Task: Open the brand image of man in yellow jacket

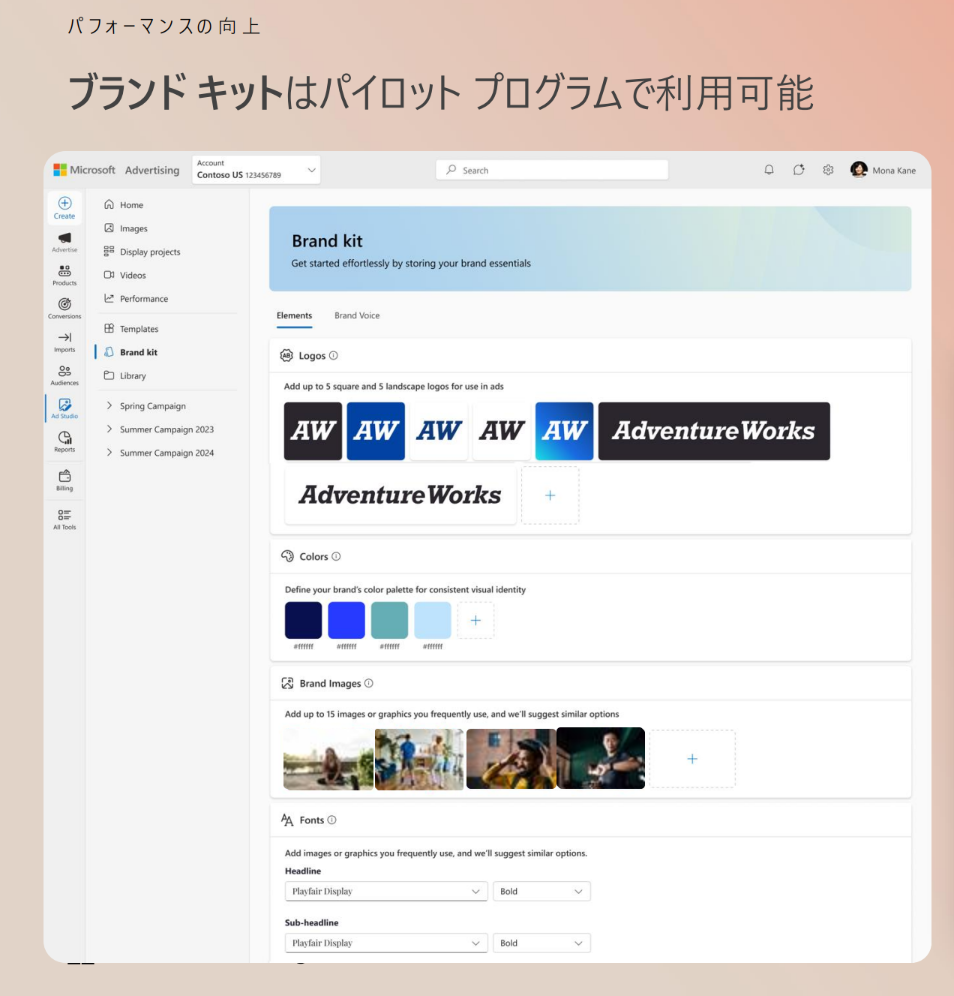Action: [x=511, y=758]
